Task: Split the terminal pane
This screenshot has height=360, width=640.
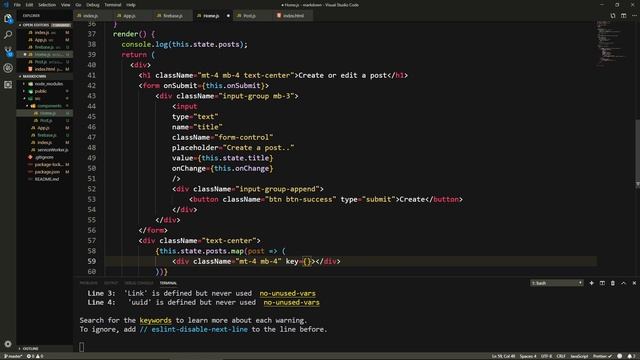Action: (602, 283)
